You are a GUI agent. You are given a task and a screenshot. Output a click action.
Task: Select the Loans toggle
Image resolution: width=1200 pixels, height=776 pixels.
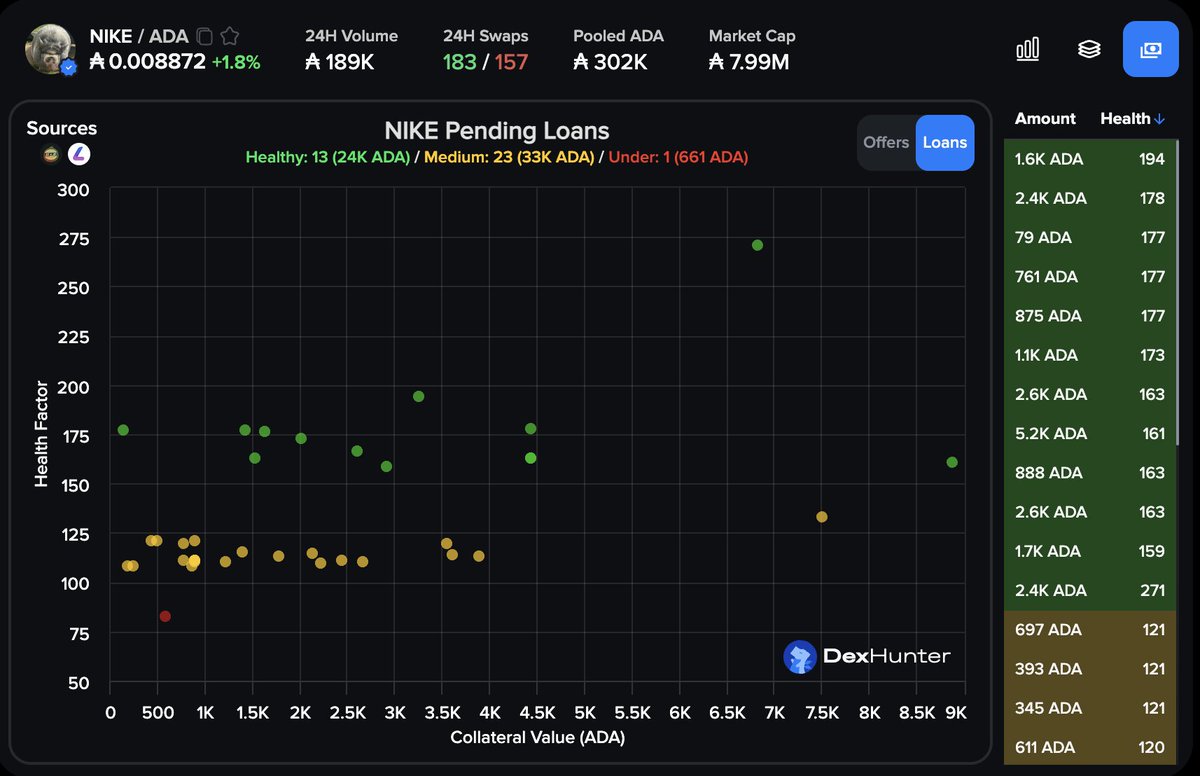coord(945,142)
